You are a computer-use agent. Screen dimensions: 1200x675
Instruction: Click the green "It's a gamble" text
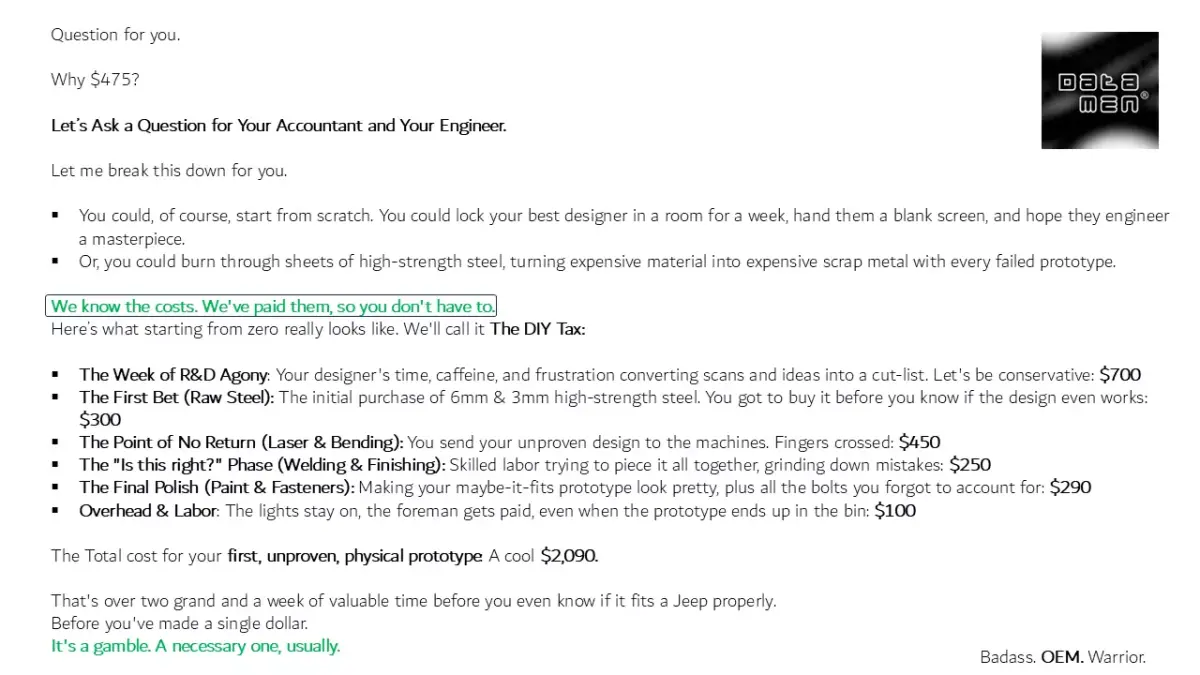pos(195,646)
